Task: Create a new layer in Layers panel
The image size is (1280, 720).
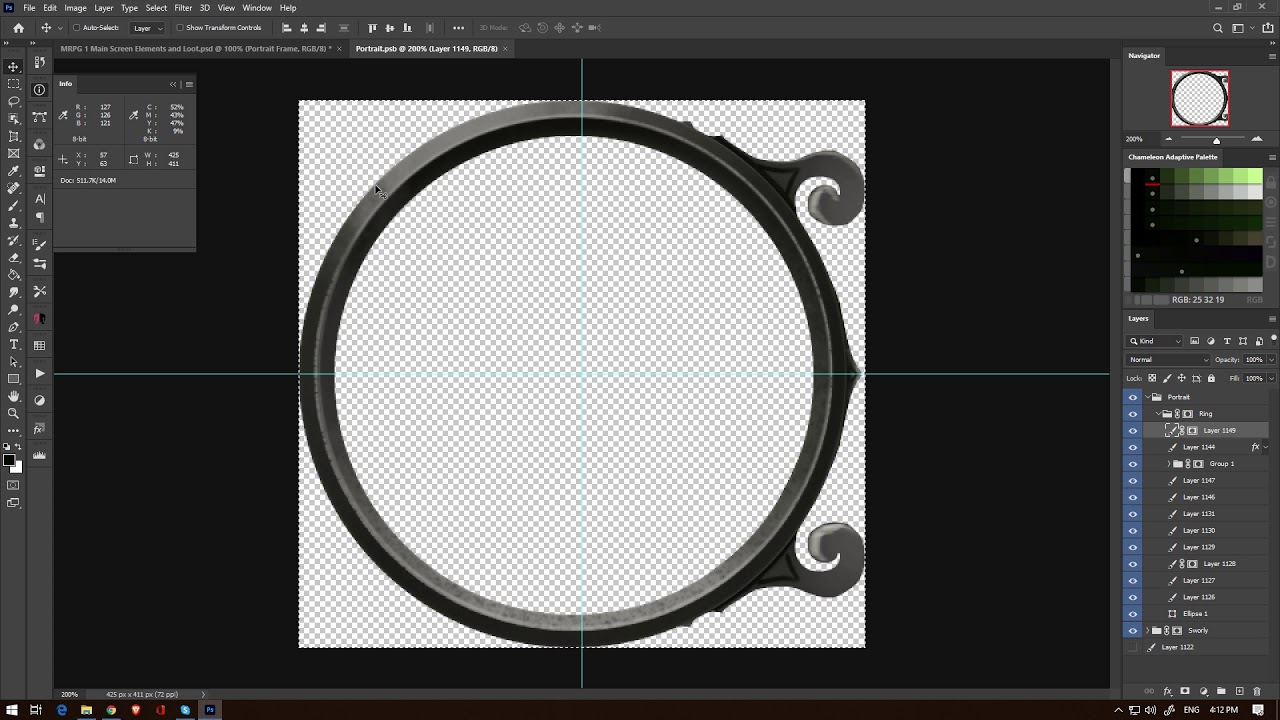Action: (x=1240, y=691)
